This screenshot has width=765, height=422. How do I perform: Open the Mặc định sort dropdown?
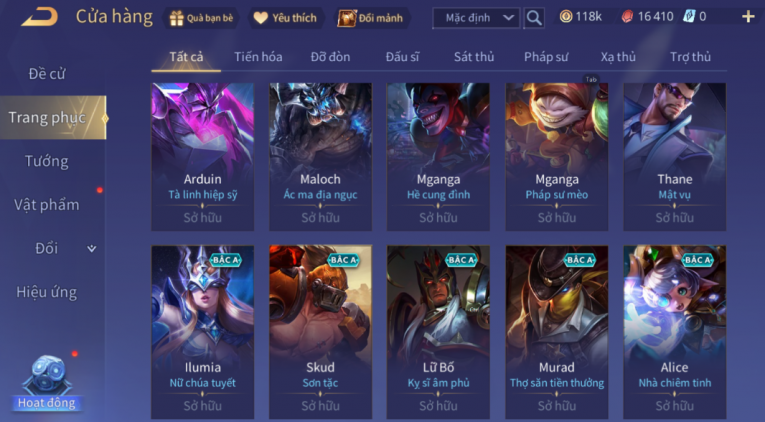pos(476,18)
